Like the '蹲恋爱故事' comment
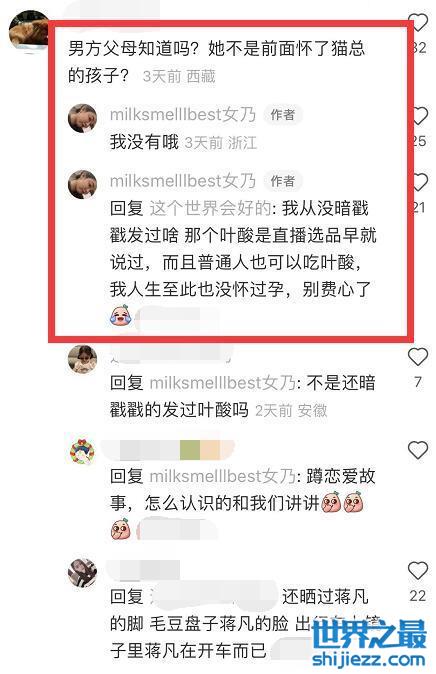The image size is (436, 674). (x=418, y=450)
